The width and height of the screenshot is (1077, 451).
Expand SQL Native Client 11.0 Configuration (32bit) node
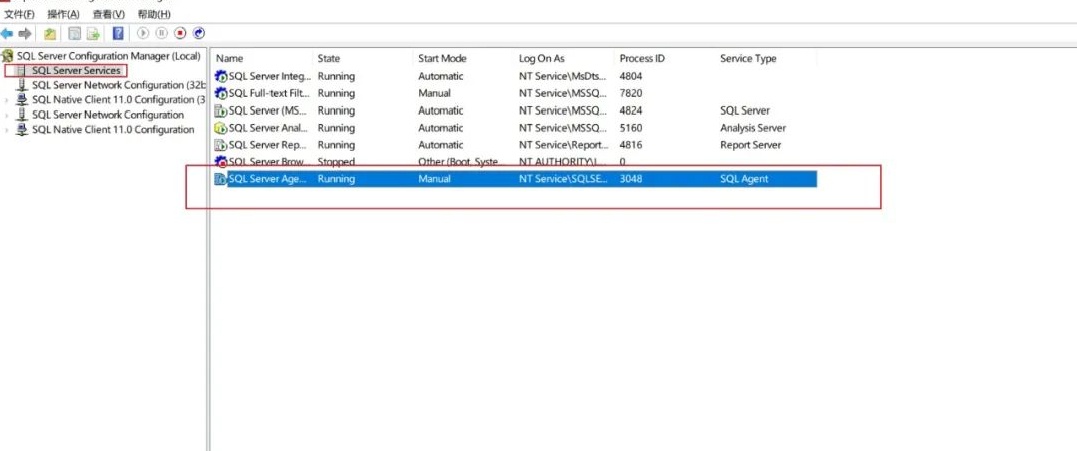[x=7, y=100]
